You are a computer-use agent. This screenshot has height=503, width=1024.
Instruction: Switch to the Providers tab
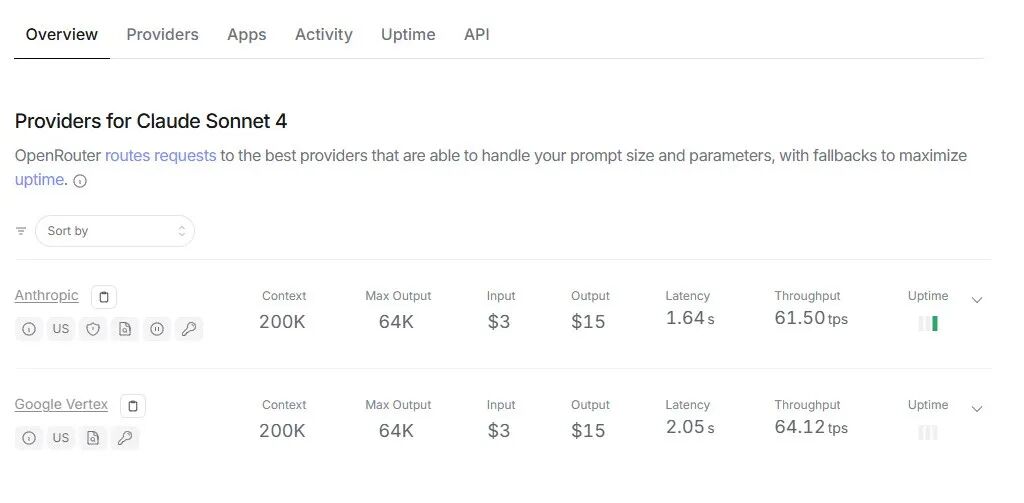tap(162, 35)
